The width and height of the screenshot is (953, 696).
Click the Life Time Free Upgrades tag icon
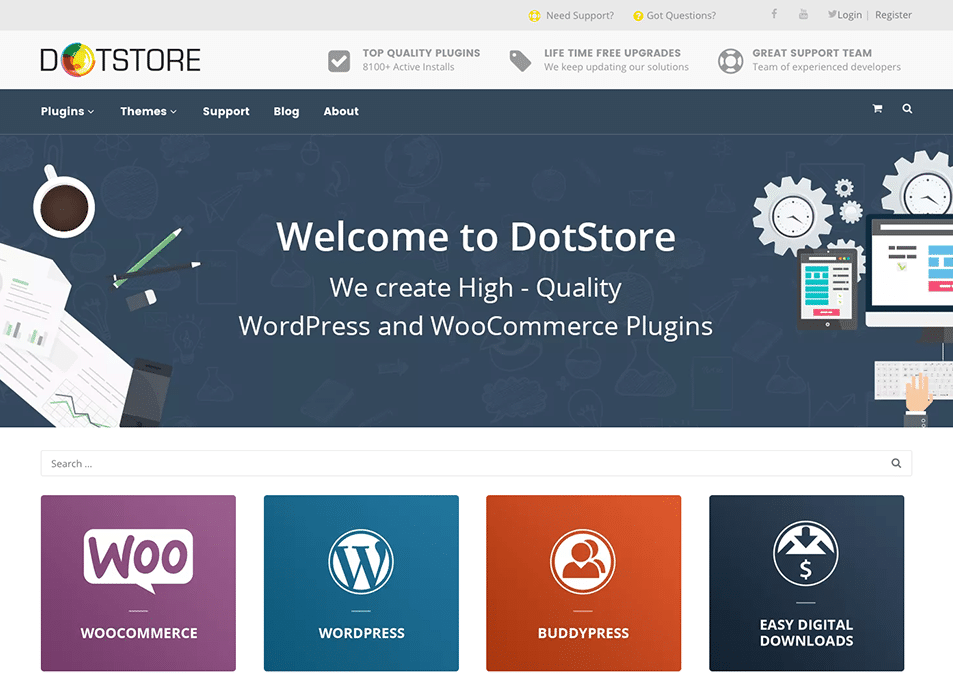(520, 60)
